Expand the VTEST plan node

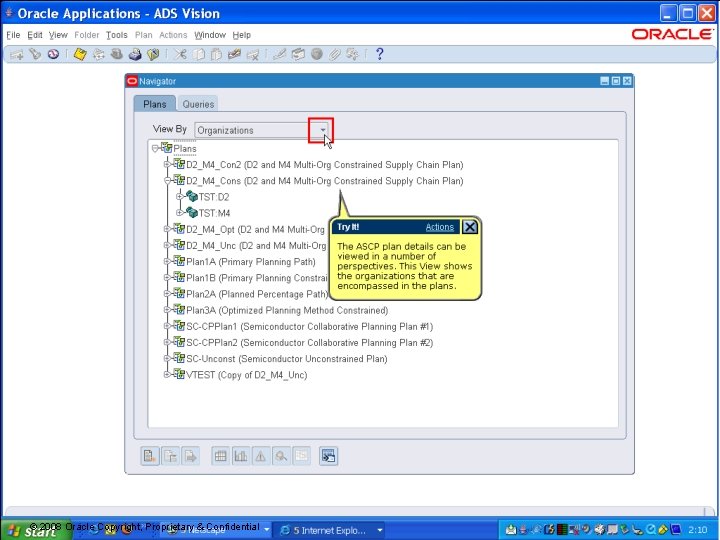[x=168, y=375]
